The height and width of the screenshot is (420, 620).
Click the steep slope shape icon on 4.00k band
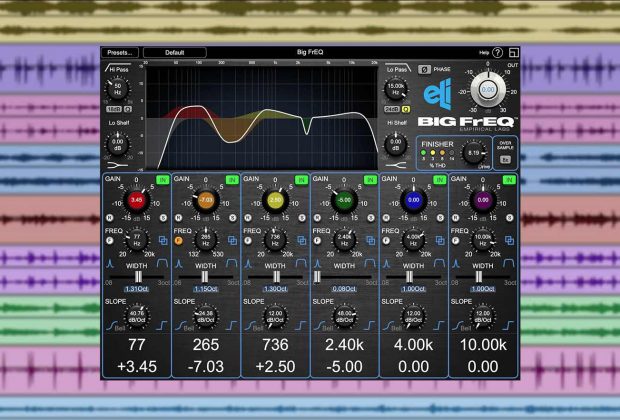coord(439,325)
